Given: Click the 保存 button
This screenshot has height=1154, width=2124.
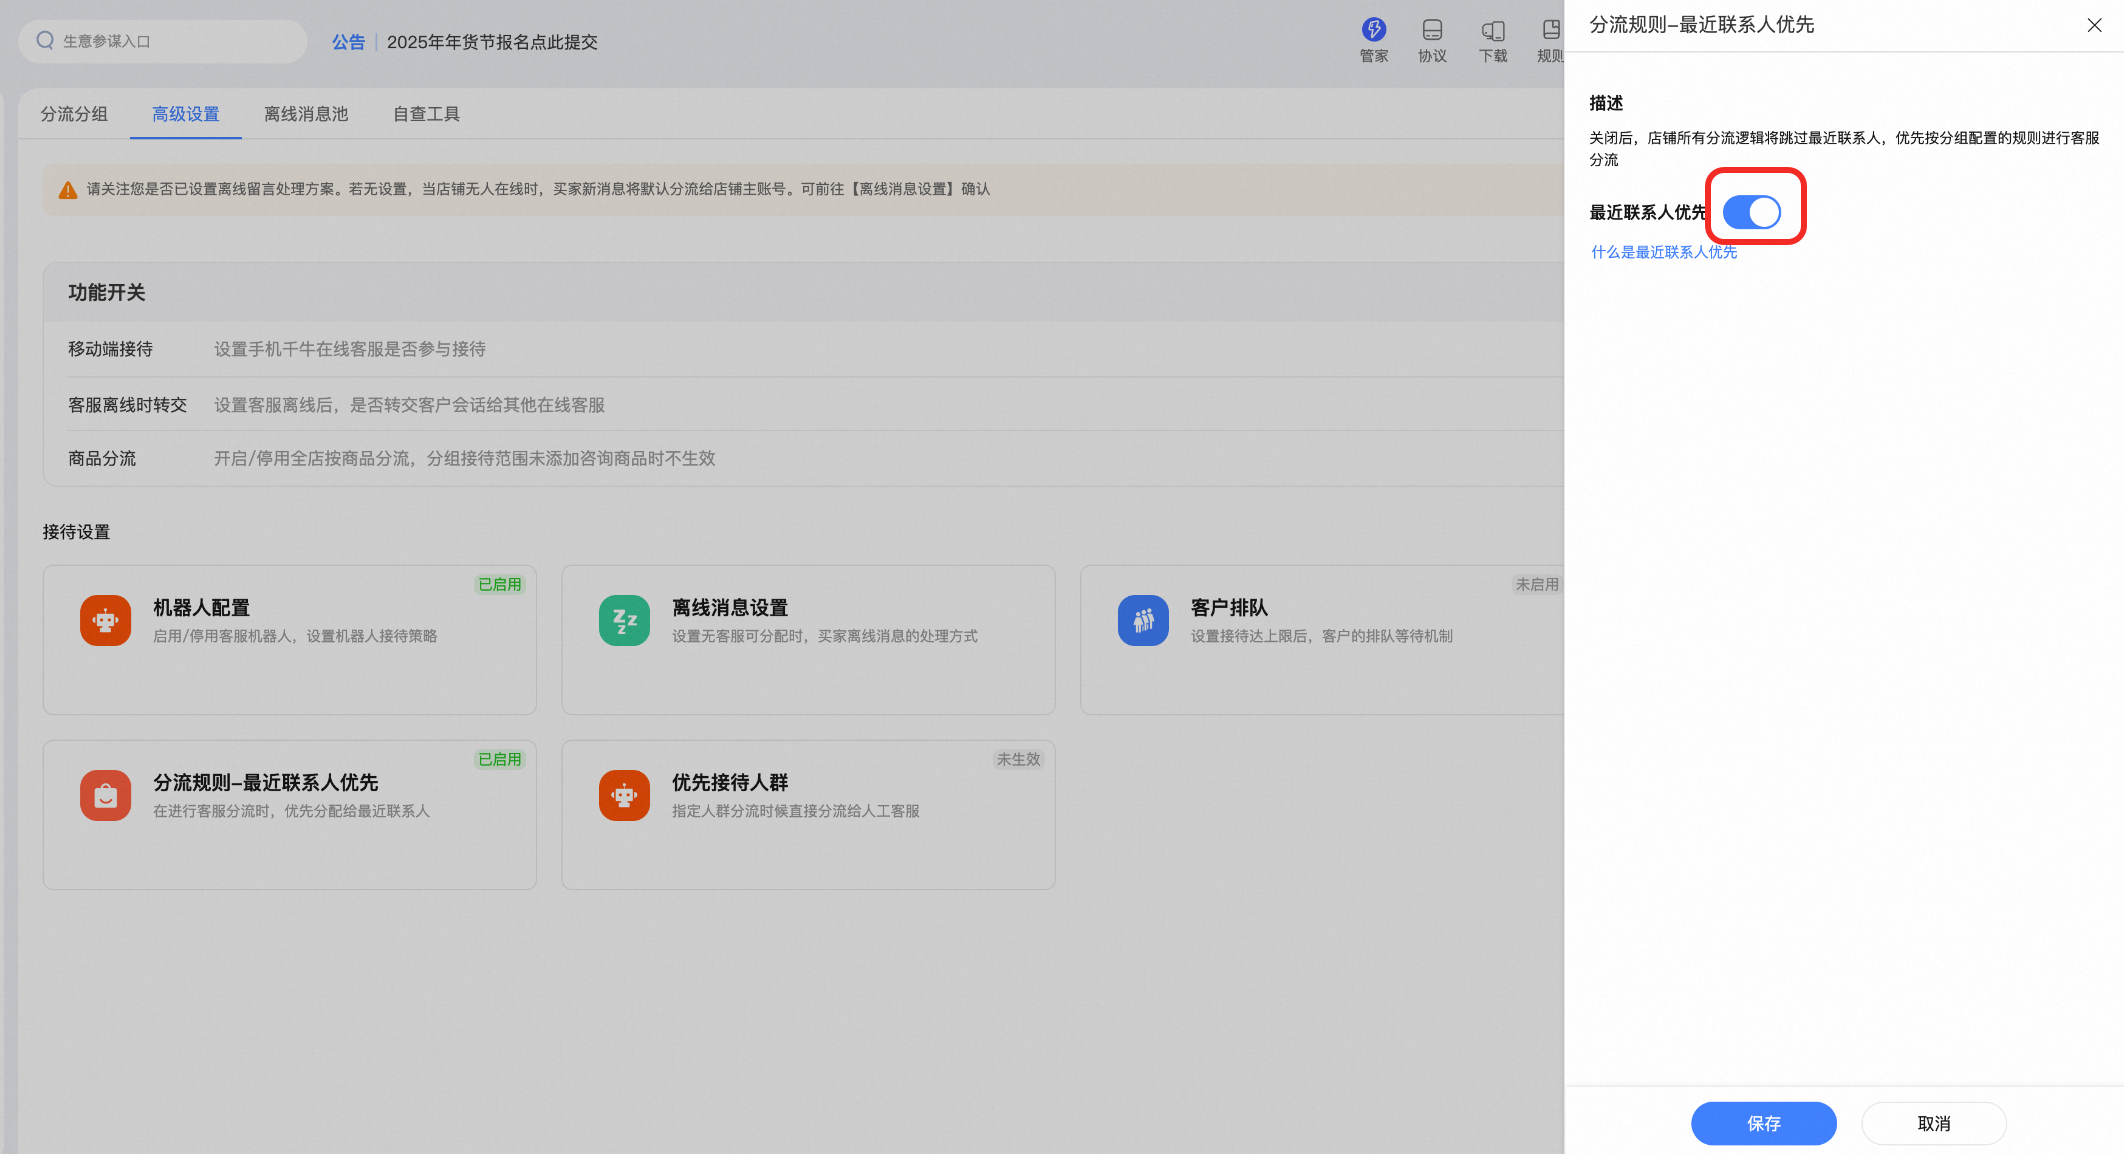Looking at the screenshot, I should point(1763,1123).
